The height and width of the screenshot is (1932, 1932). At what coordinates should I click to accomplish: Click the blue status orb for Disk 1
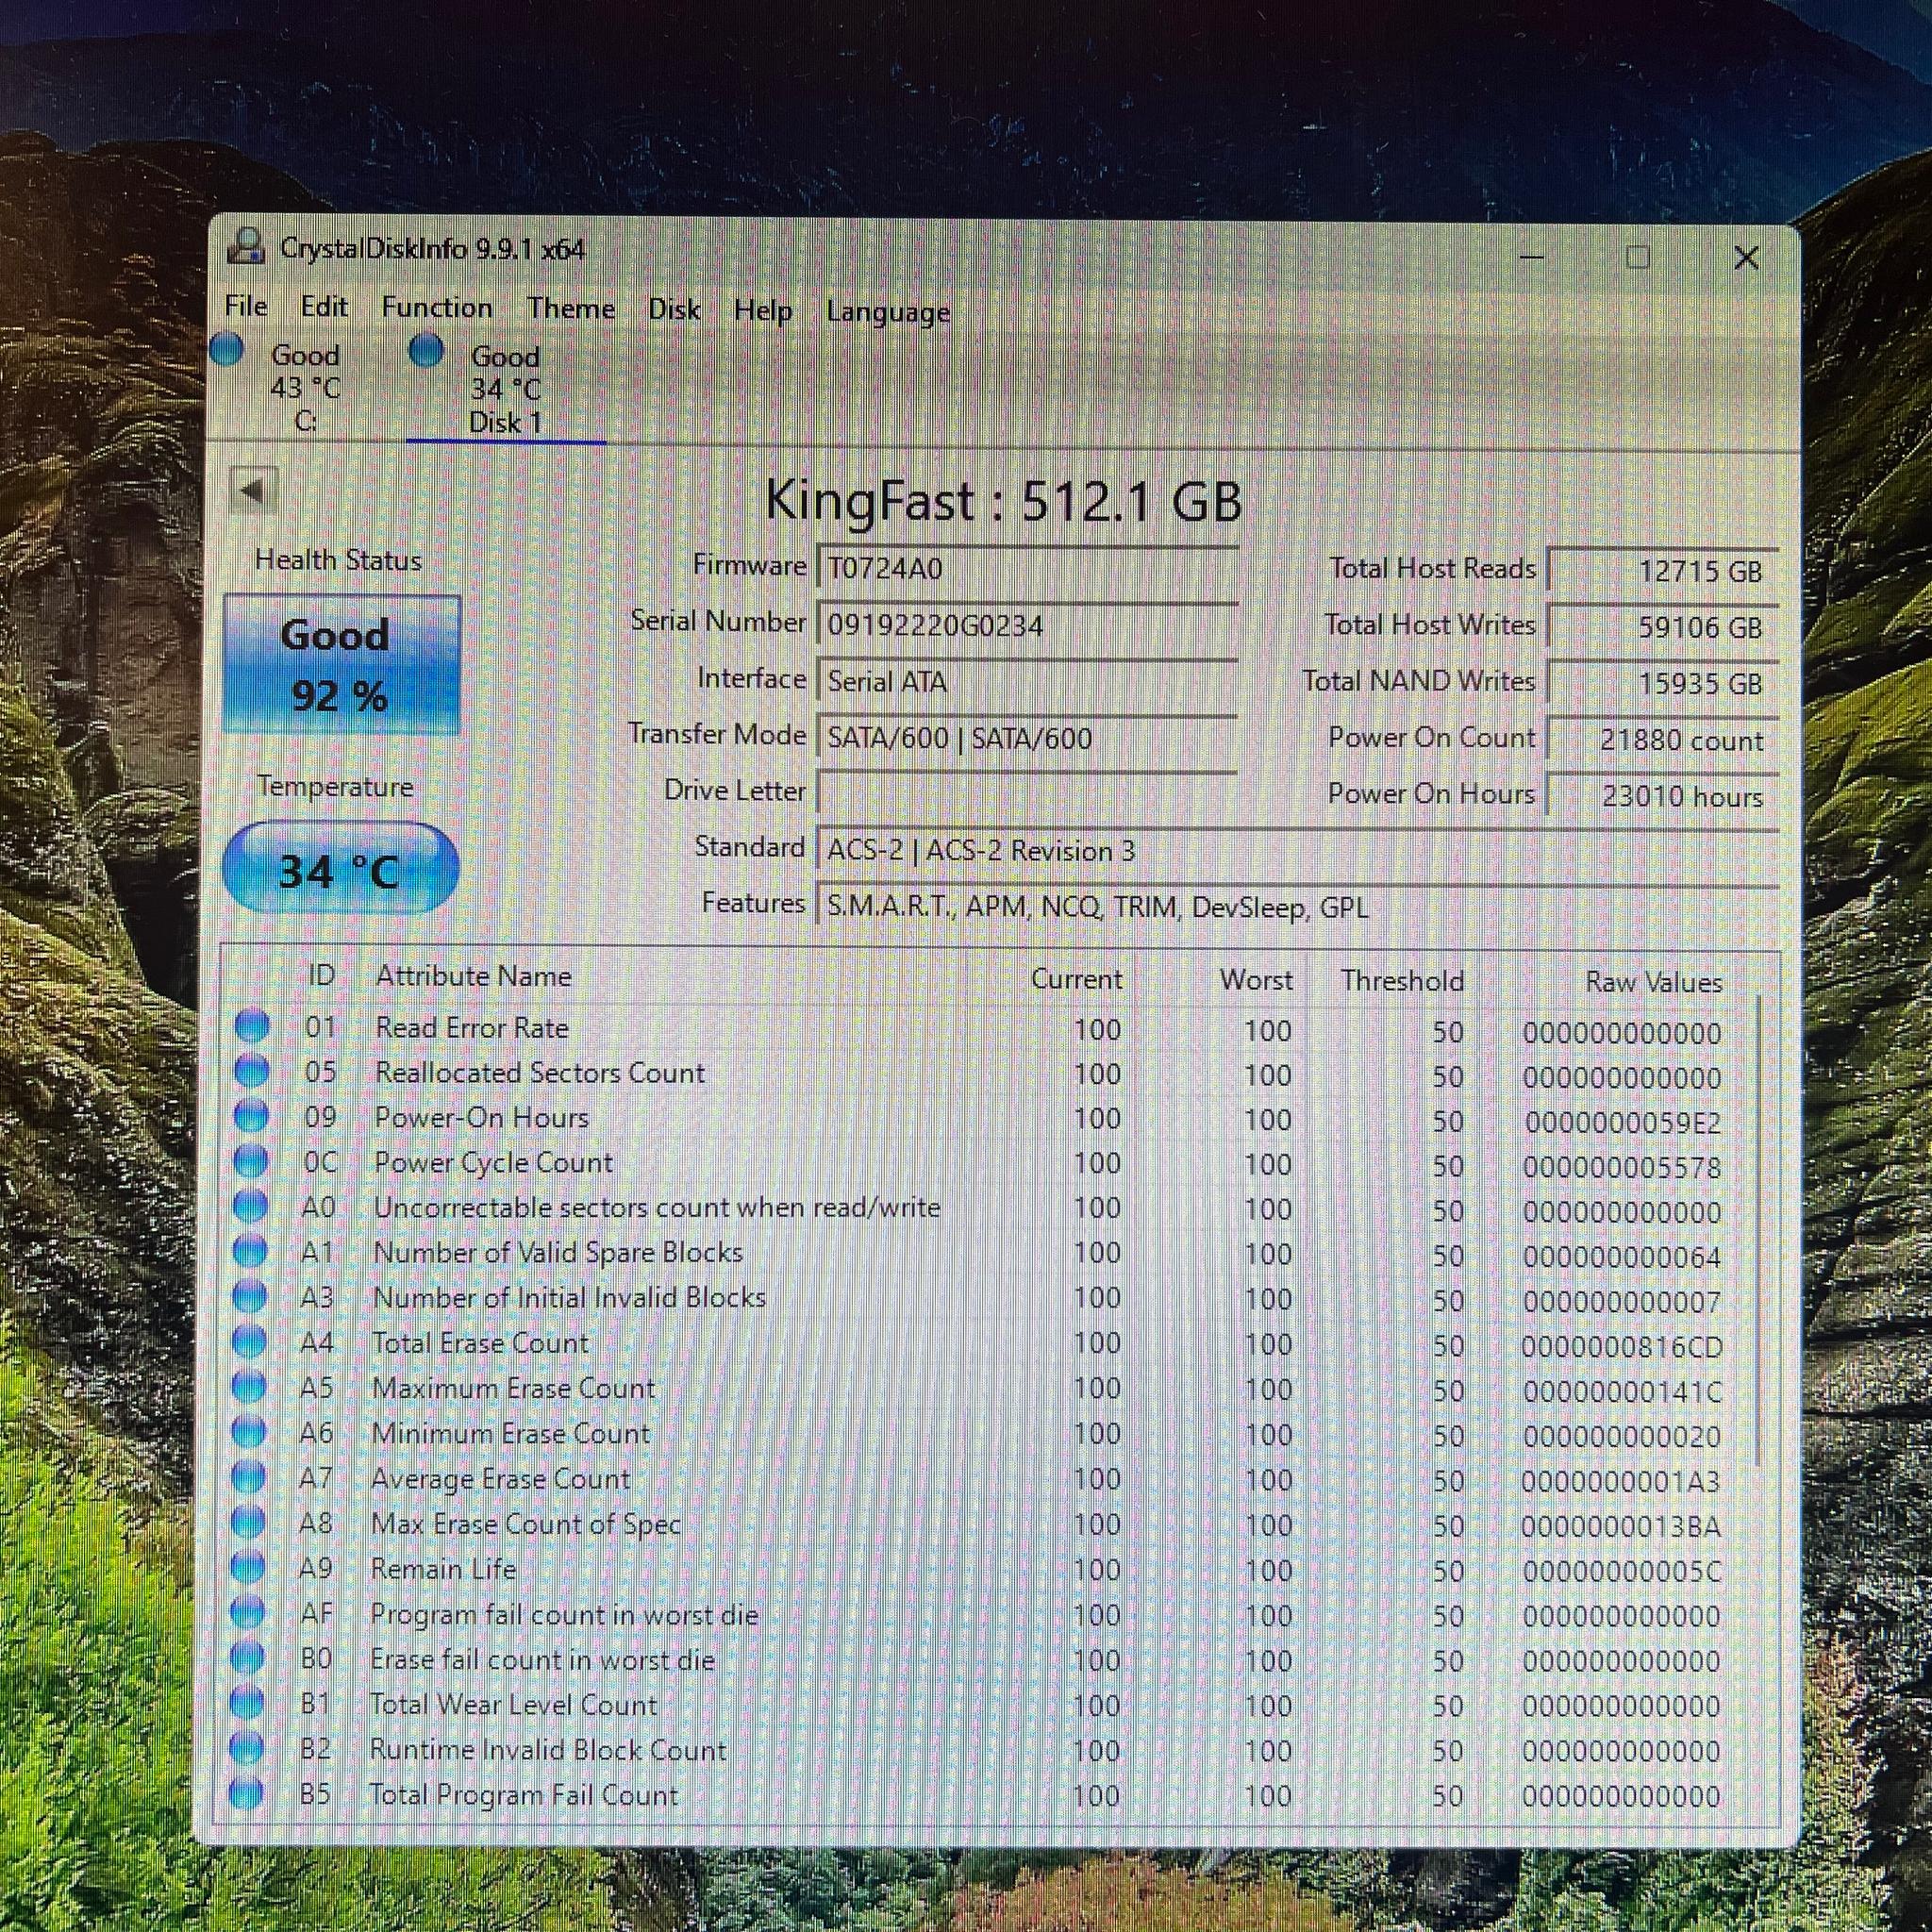[426, 350]
